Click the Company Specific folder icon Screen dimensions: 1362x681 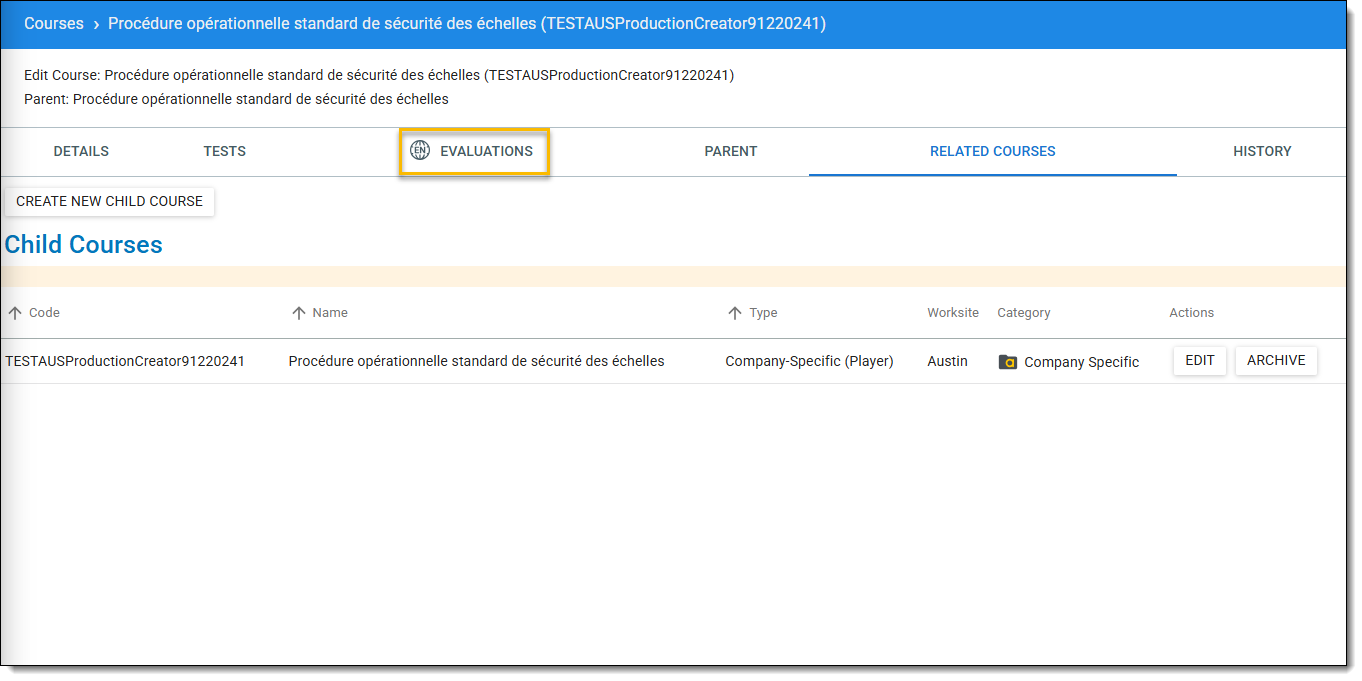pos(1008,362)
